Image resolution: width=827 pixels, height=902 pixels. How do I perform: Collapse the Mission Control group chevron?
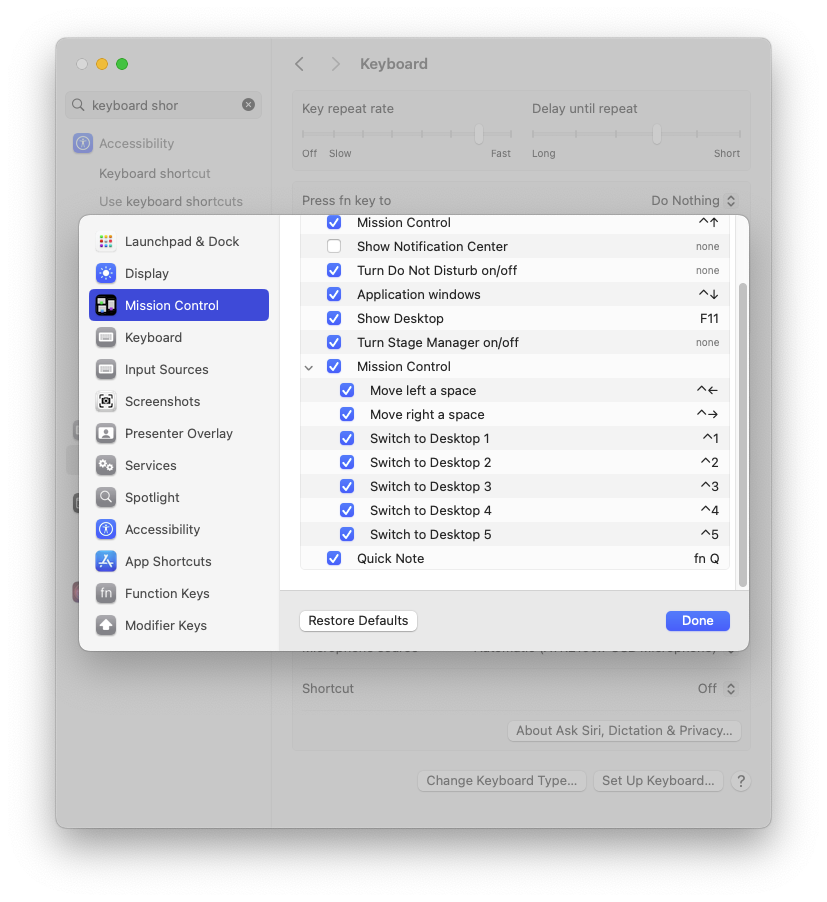click(309, 368)
